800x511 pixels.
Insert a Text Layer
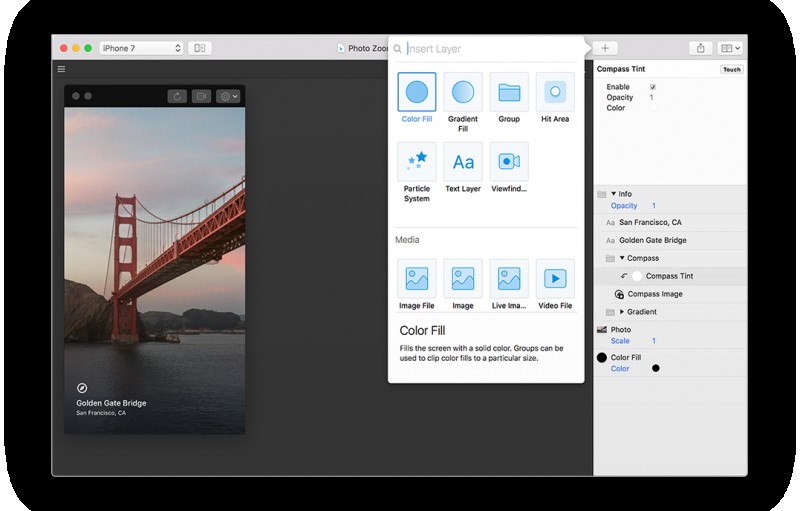463,161
